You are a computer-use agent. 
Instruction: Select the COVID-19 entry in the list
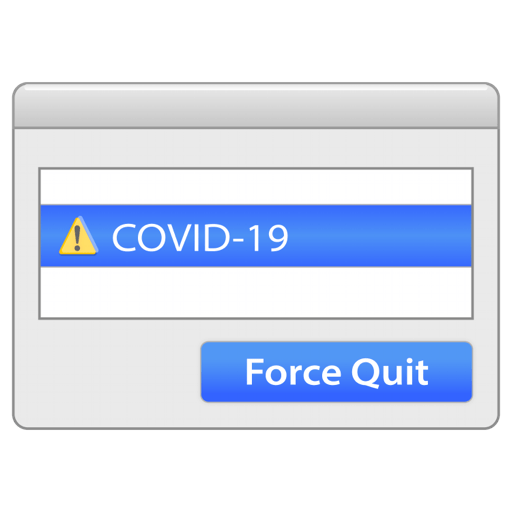(256, 236)
